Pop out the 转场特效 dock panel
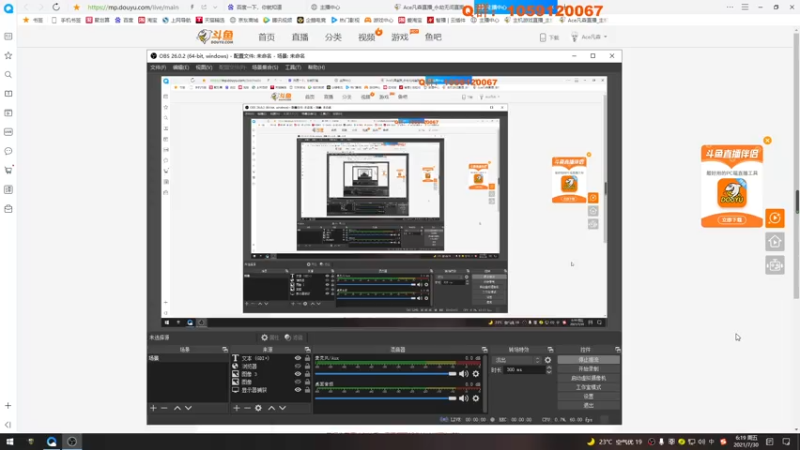 550,349
